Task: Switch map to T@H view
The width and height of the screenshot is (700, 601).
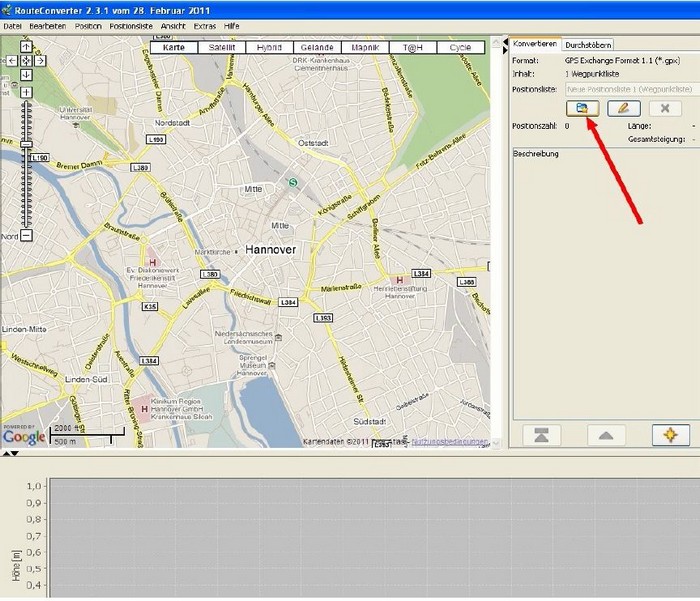Action: 412,47
